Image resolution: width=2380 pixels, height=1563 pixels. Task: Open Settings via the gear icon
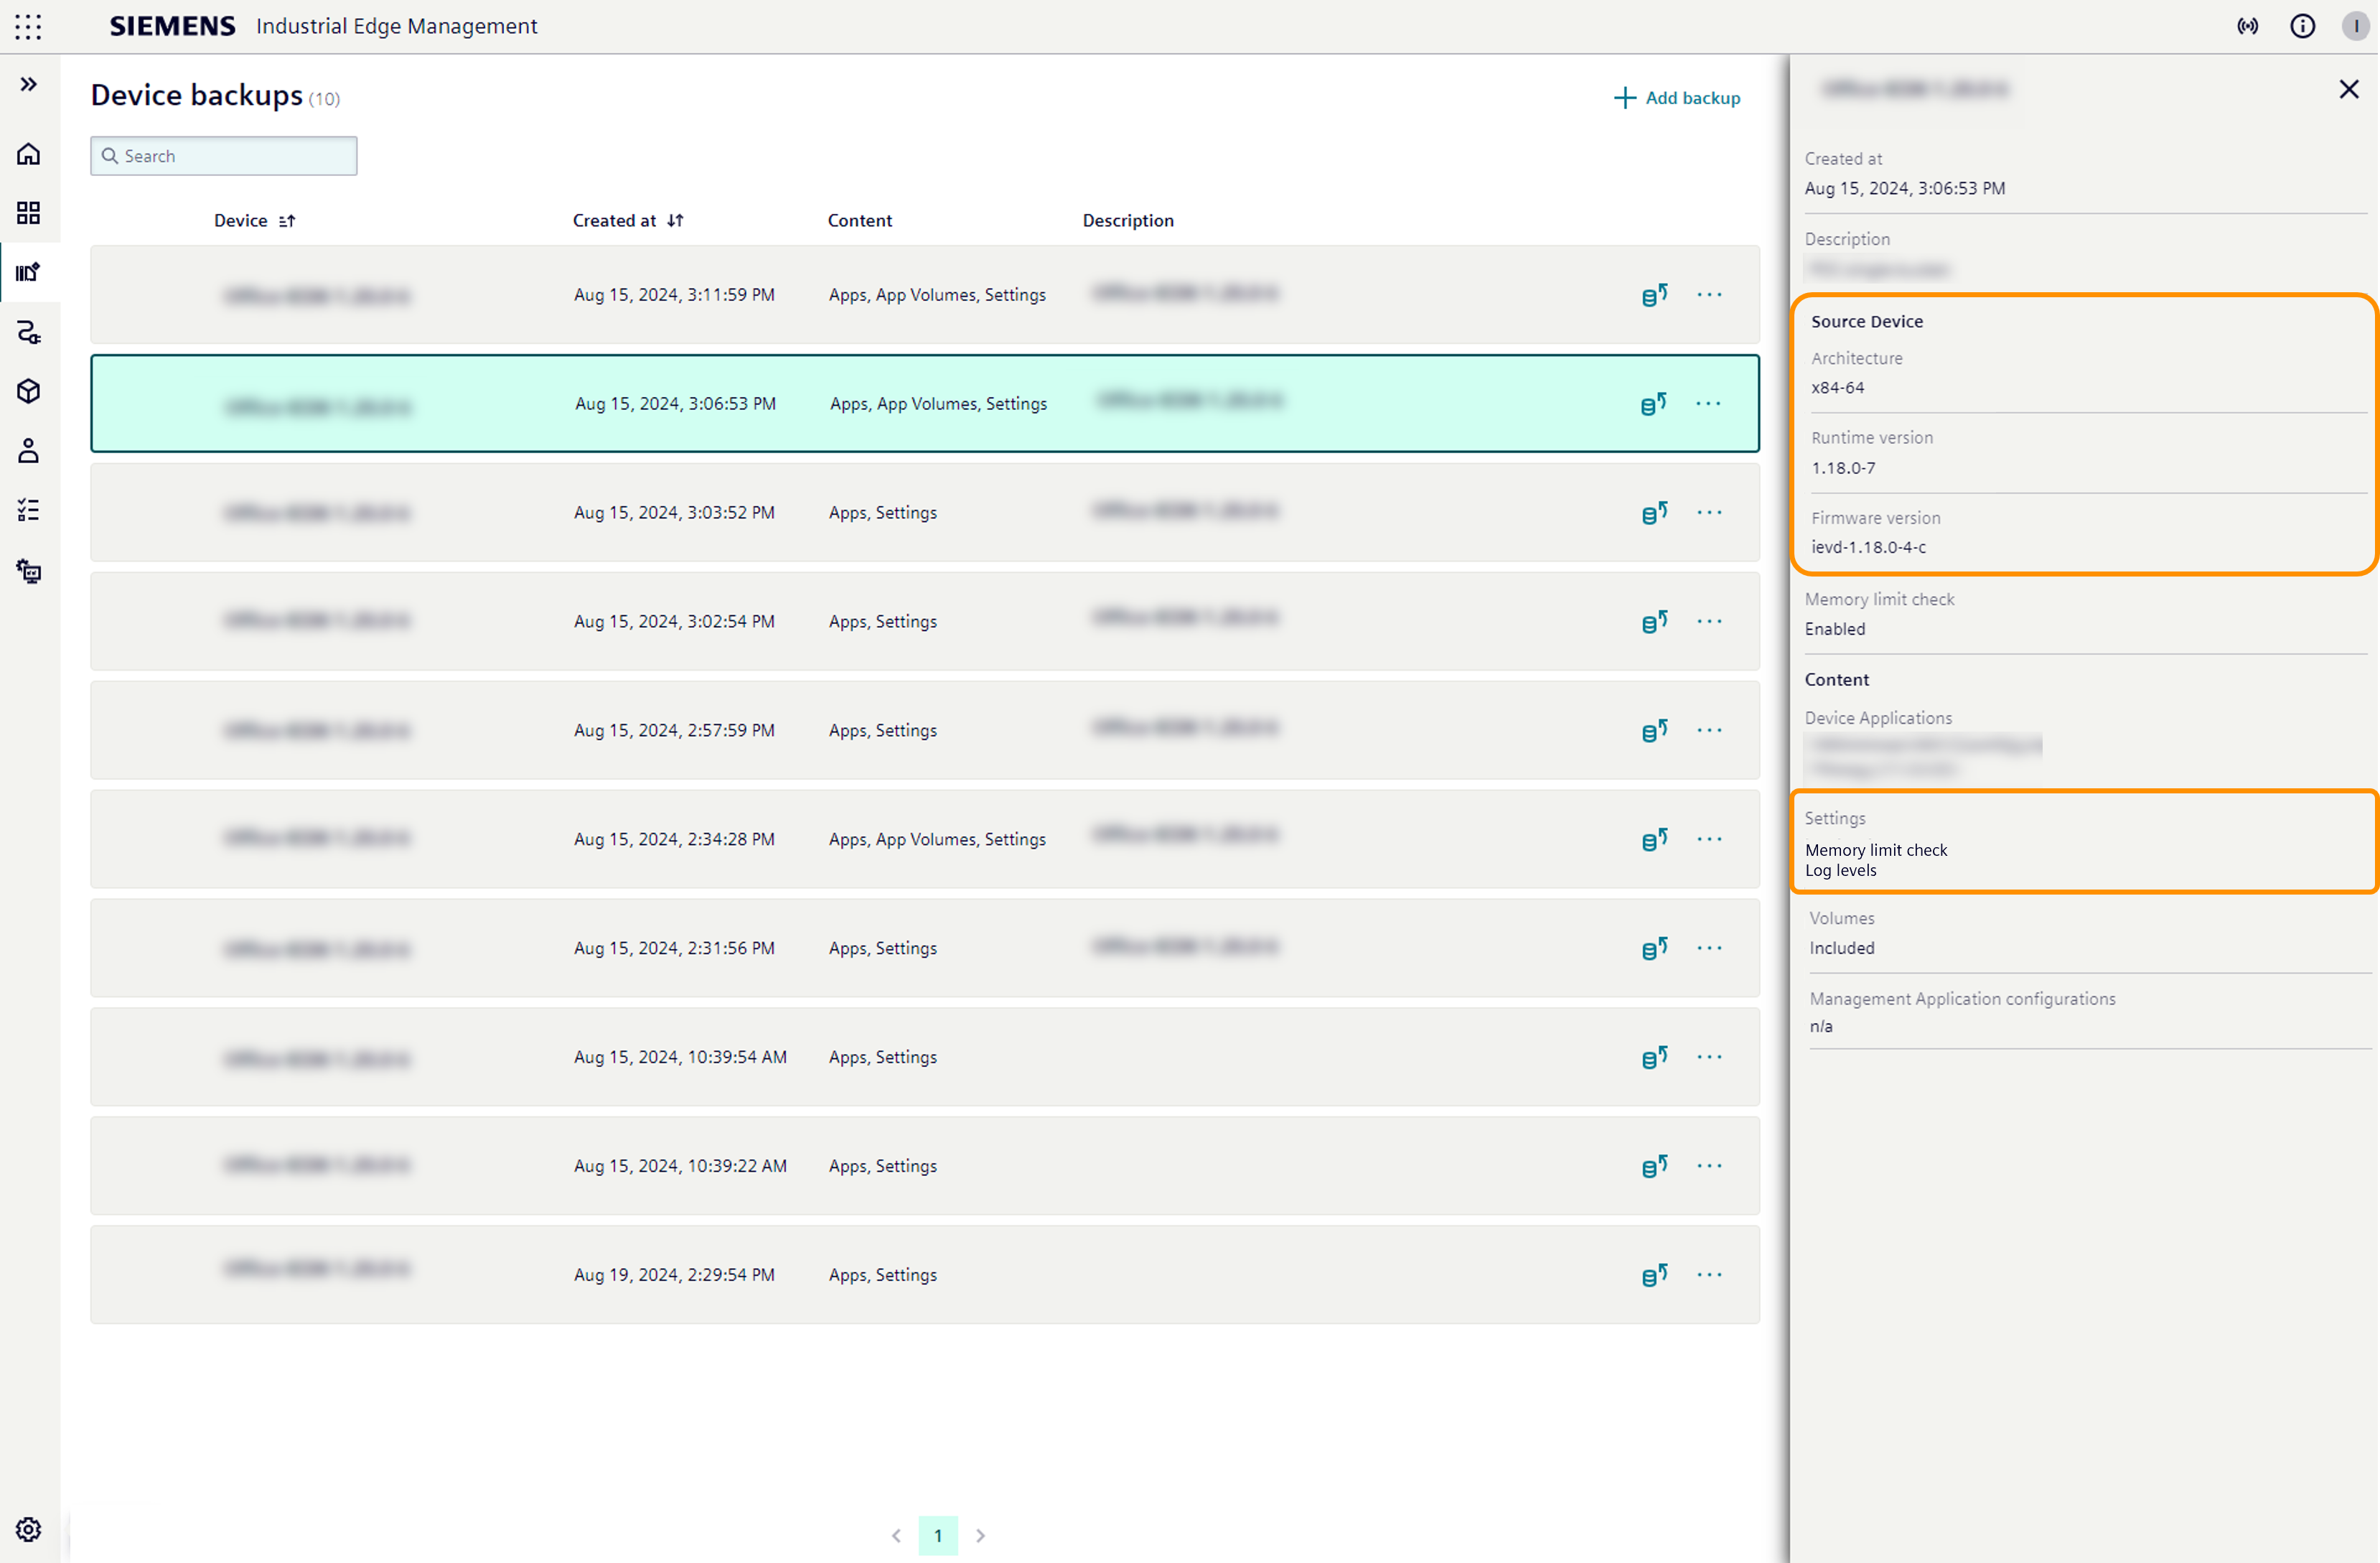point(28,1529)
